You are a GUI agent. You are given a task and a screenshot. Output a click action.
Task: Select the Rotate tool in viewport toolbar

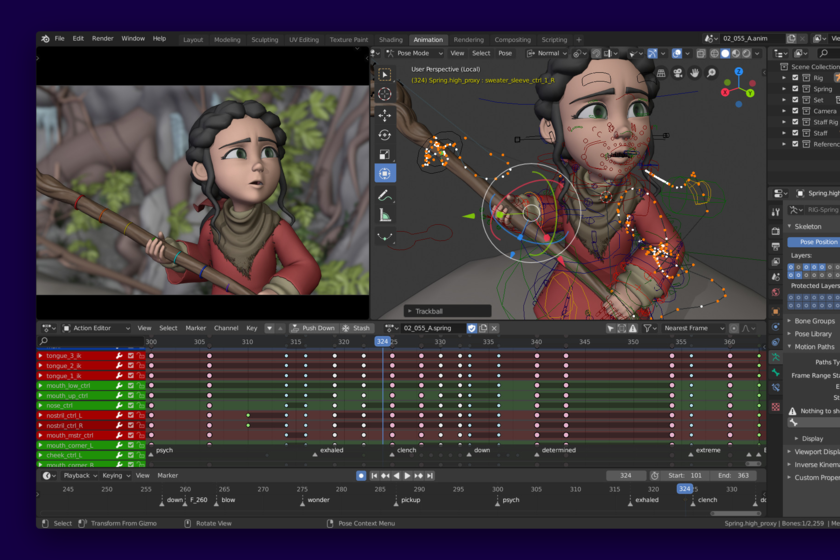[x=385, y=135]
